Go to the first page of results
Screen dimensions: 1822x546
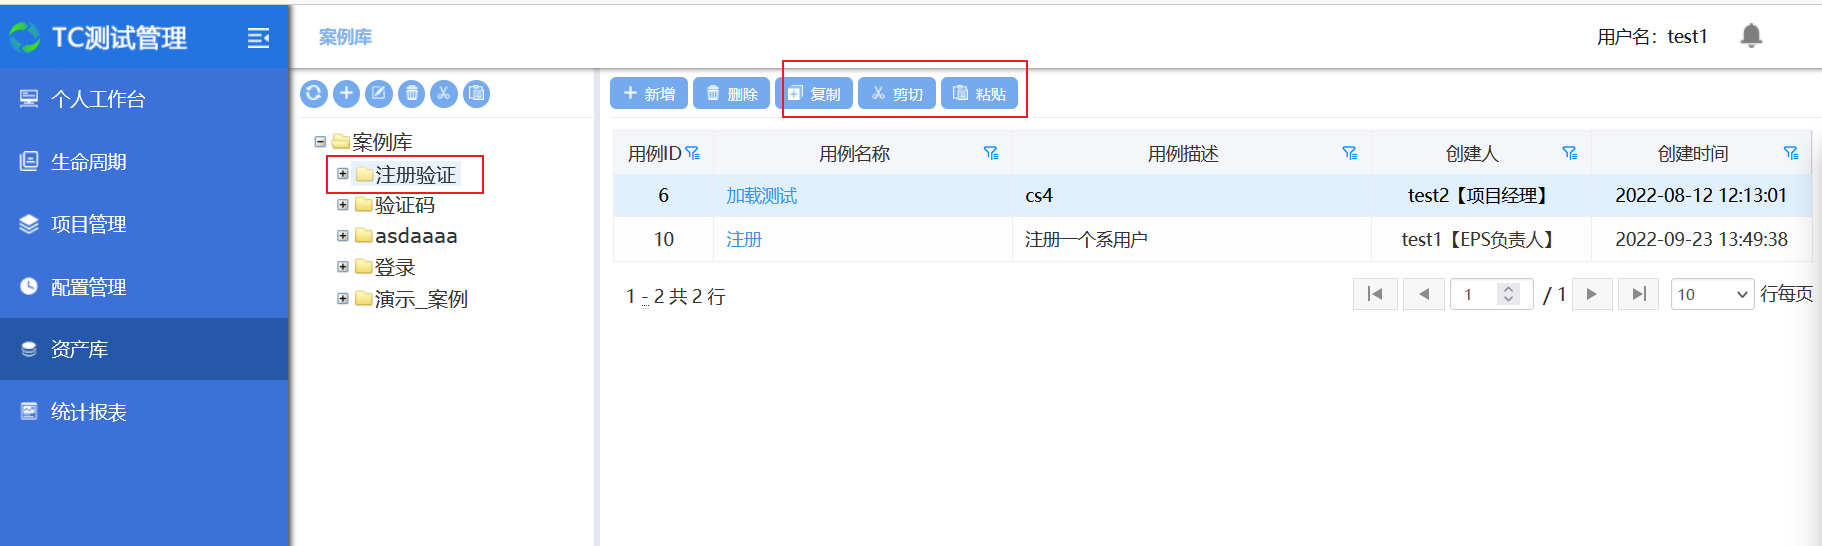click(1375, 294)
